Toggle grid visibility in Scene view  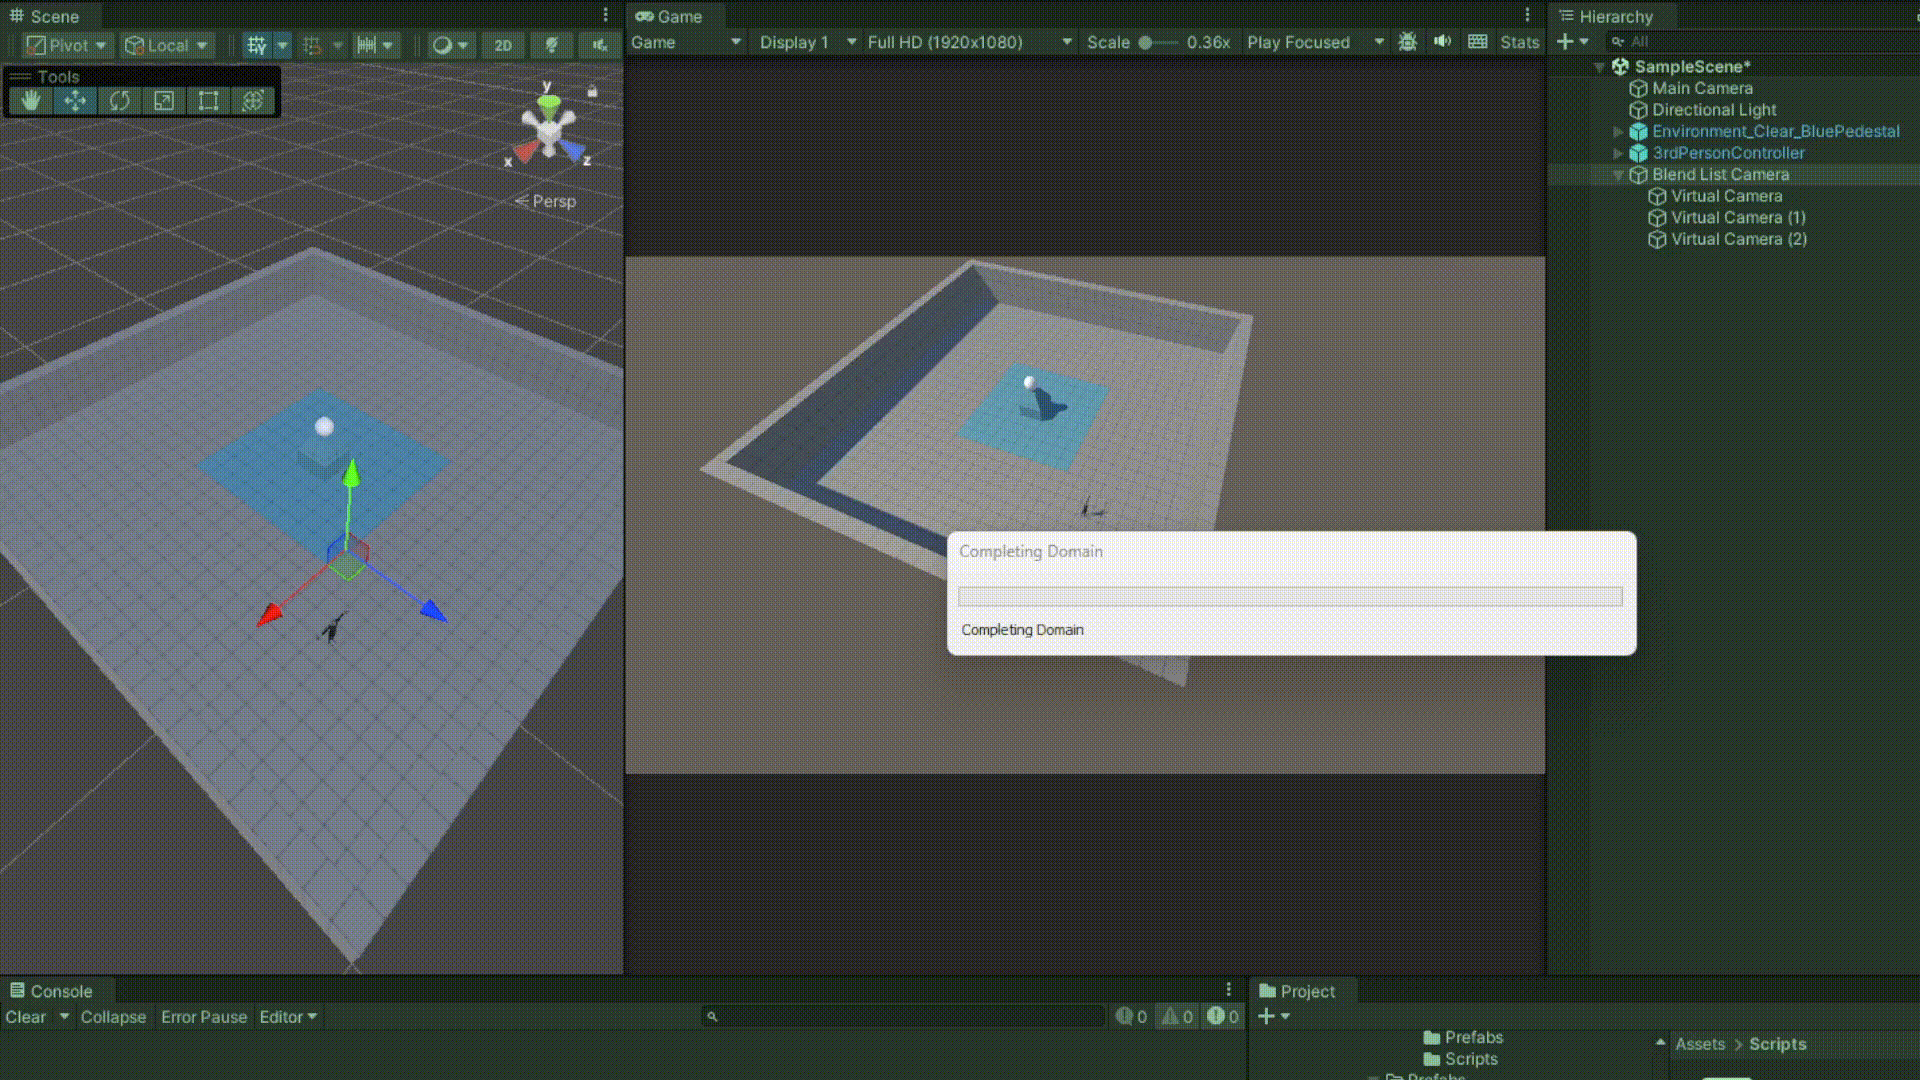[257, 45]
